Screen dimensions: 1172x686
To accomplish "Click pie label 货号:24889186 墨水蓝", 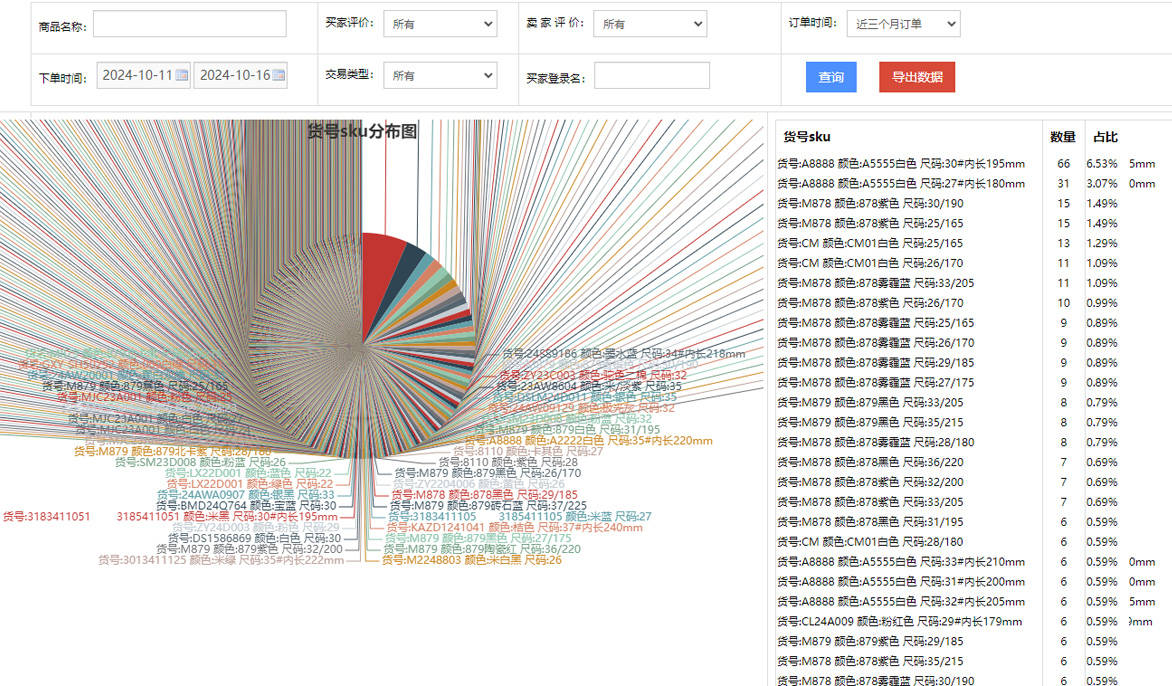I will 623,354.
